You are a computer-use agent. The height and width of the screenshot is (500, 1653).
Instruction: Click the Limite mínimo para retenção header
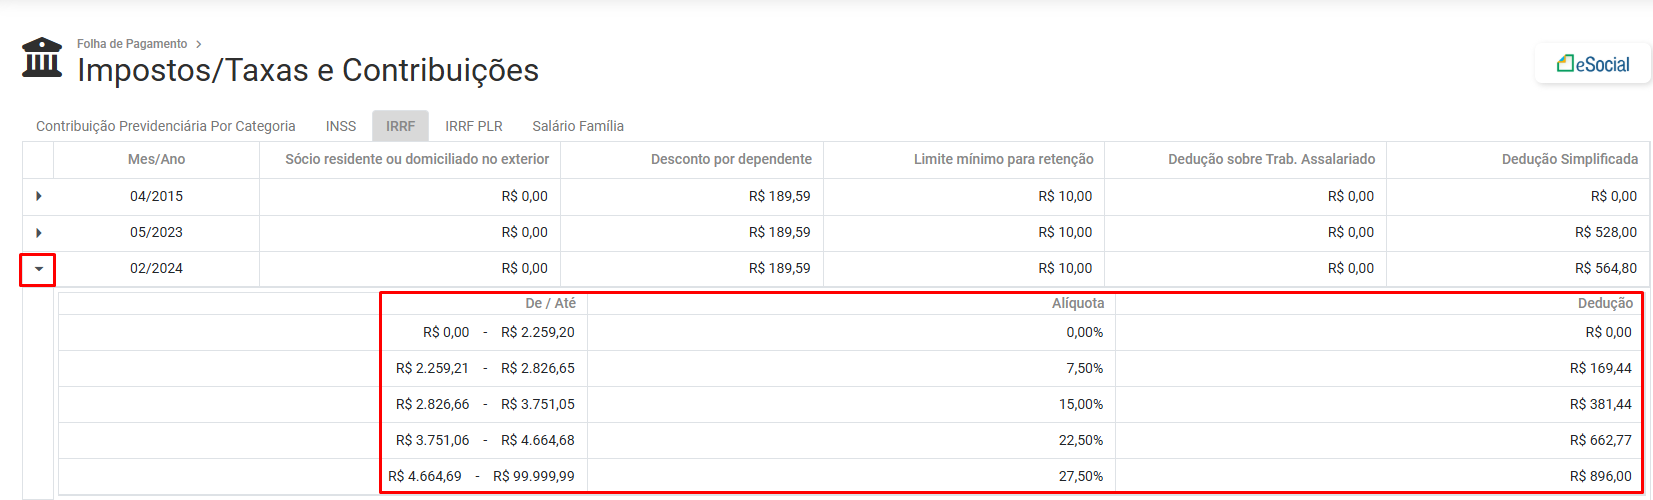point(1003,159)
